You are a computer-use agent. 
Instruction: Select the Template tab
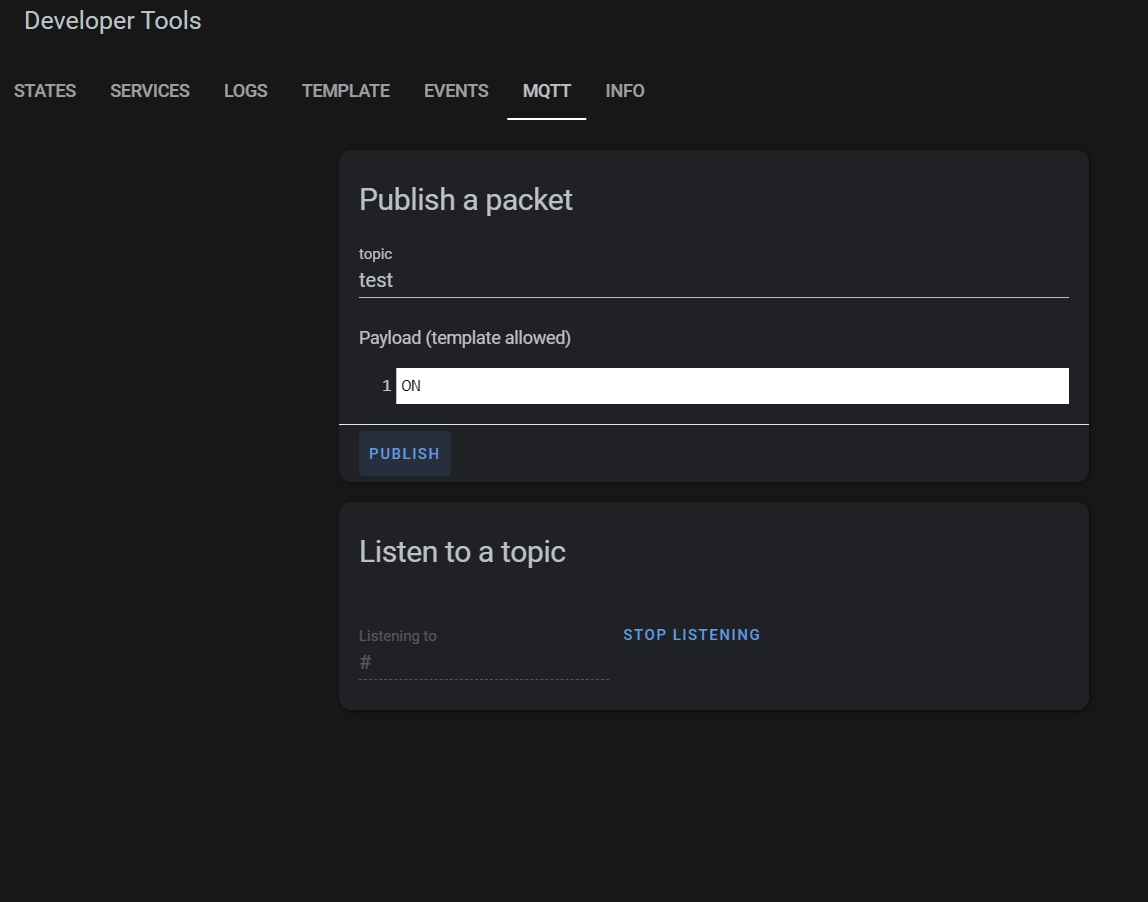click(346, 91)
